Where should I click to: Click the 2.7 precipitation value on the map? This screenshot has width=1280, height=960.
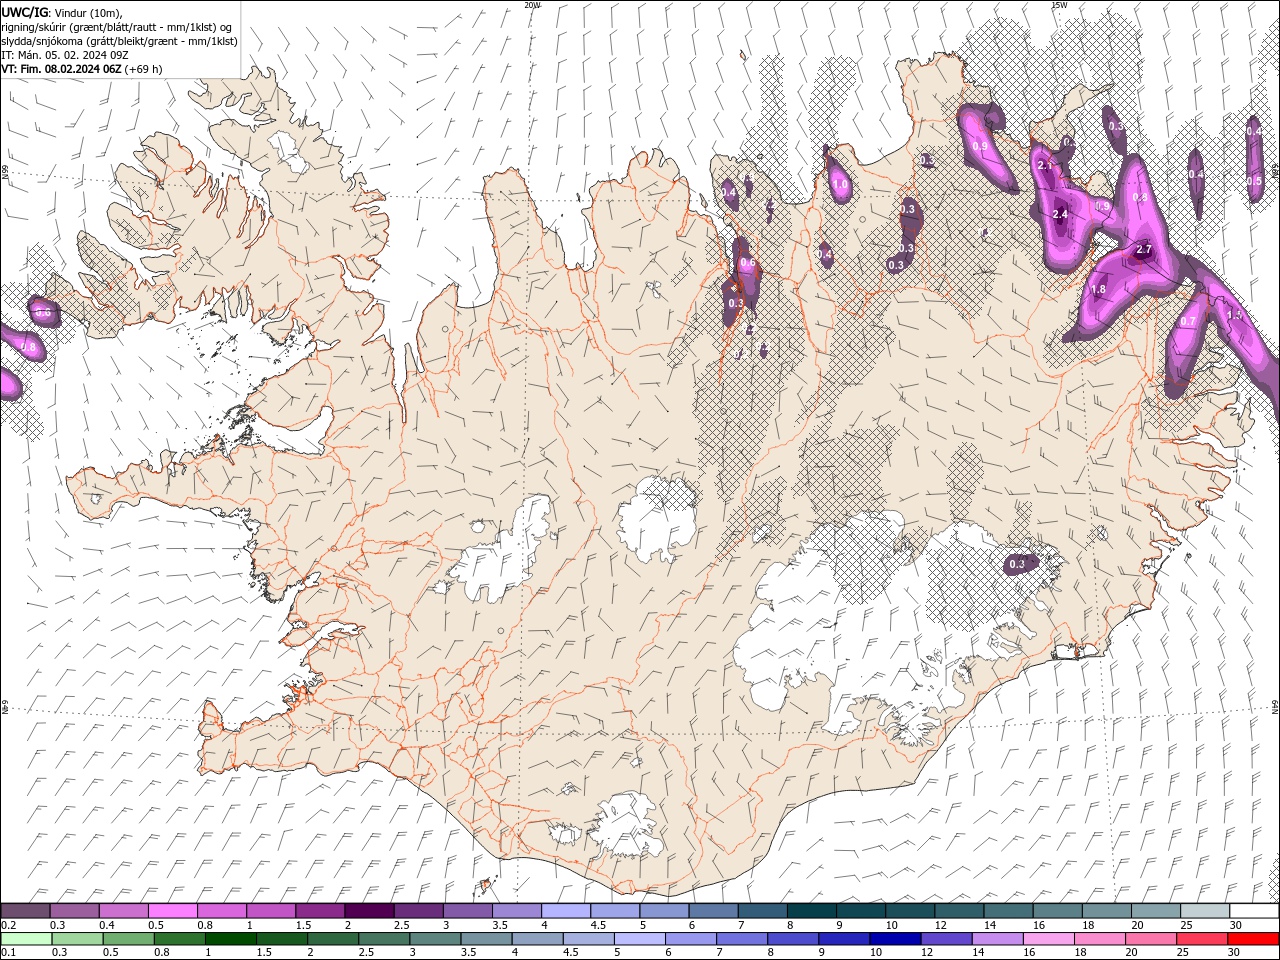click(x=1145, y=249)
